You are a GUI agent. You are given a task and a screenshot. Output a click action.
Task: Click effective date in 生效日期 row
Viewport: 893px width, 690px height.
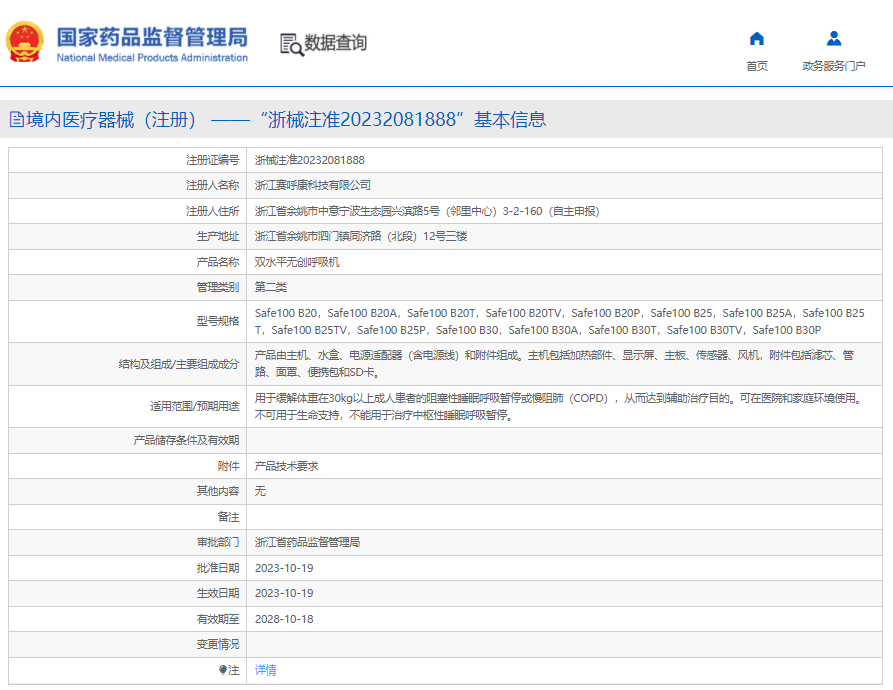(x=284, y=593)
